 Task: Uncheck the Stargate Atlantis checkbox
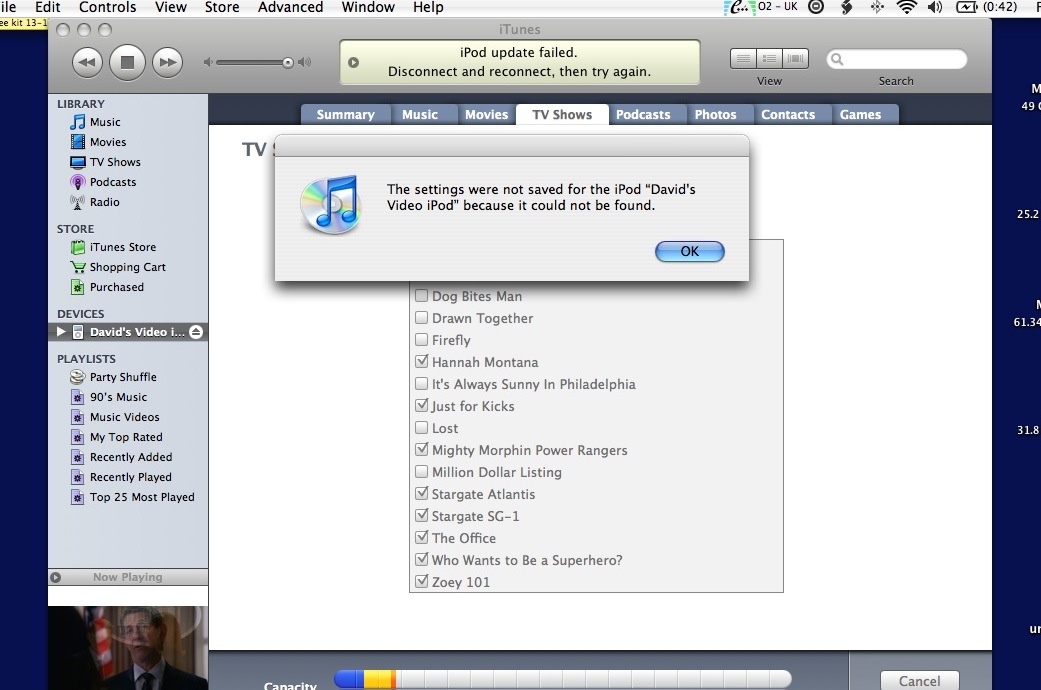pos(421,493)
